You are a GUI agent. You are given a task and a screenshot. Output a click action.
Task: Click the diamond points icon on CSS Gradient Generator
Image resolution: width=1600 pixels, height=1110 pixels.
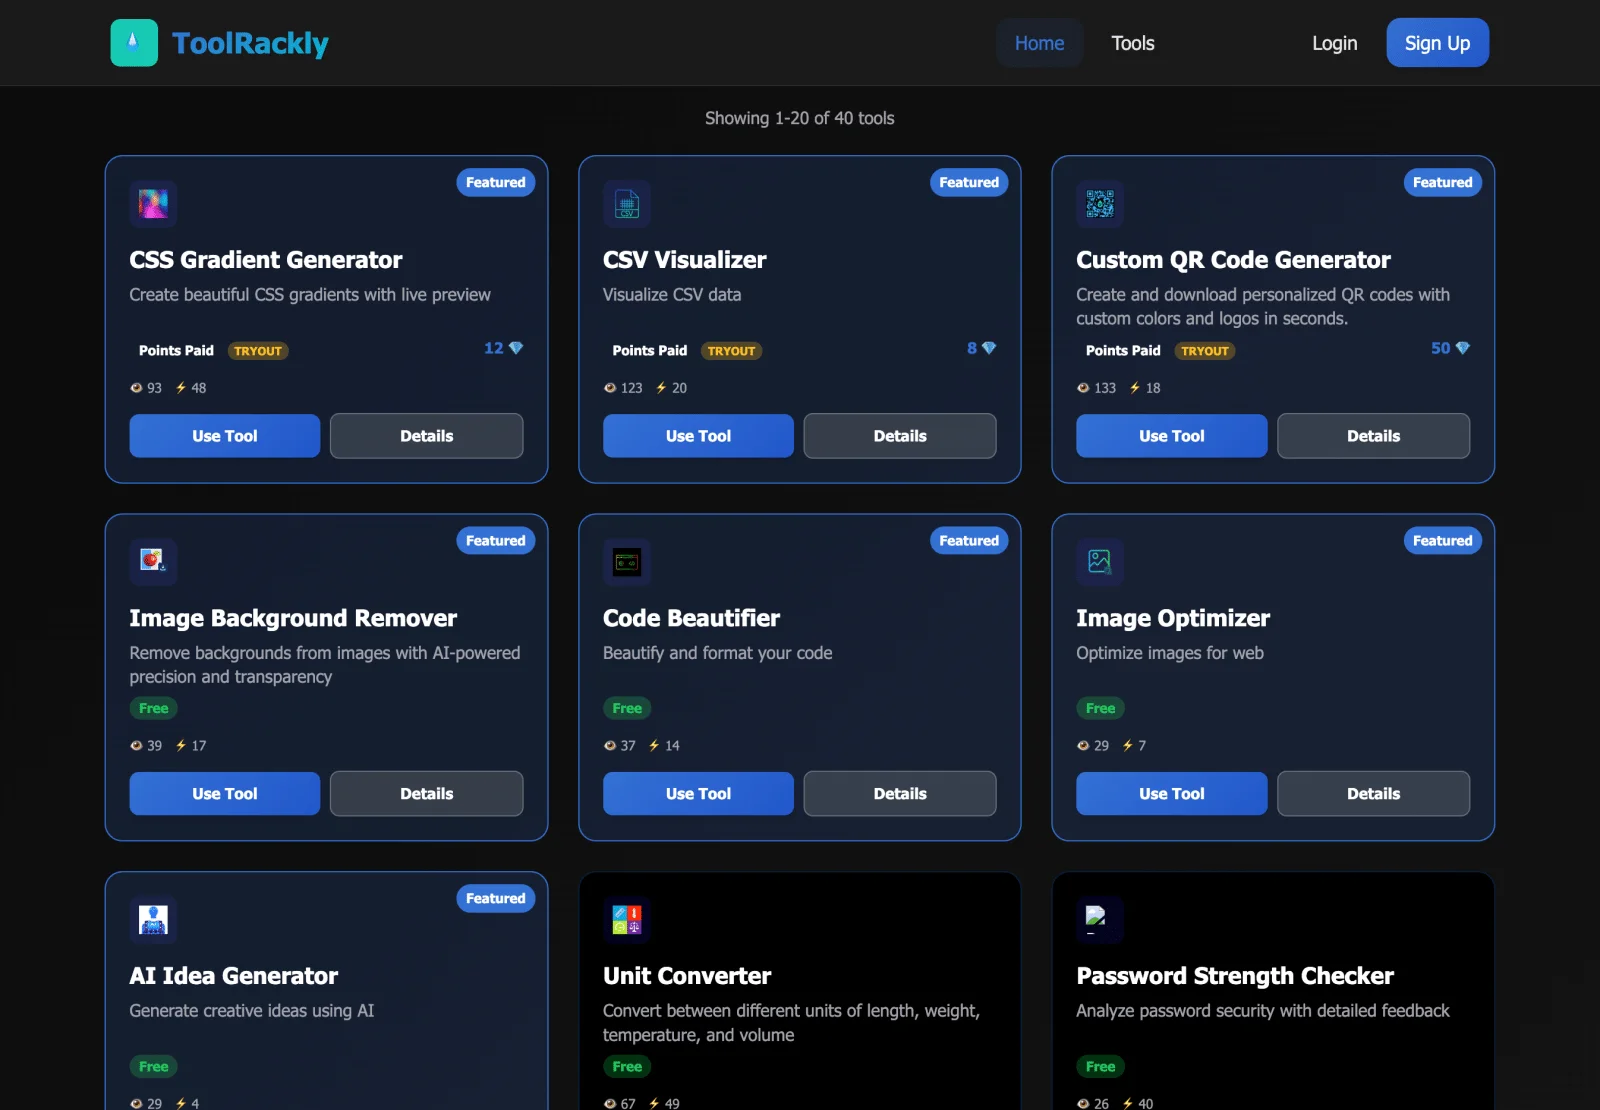click(516, 348)
